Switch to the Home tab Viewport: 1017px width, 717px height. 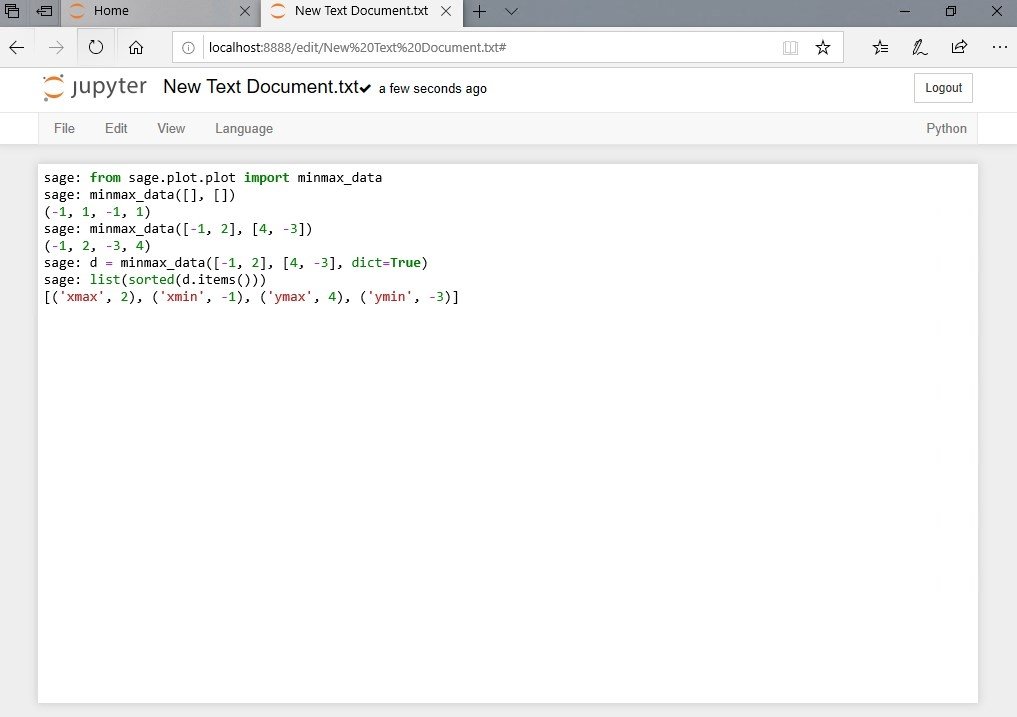(x=160, y=13)
